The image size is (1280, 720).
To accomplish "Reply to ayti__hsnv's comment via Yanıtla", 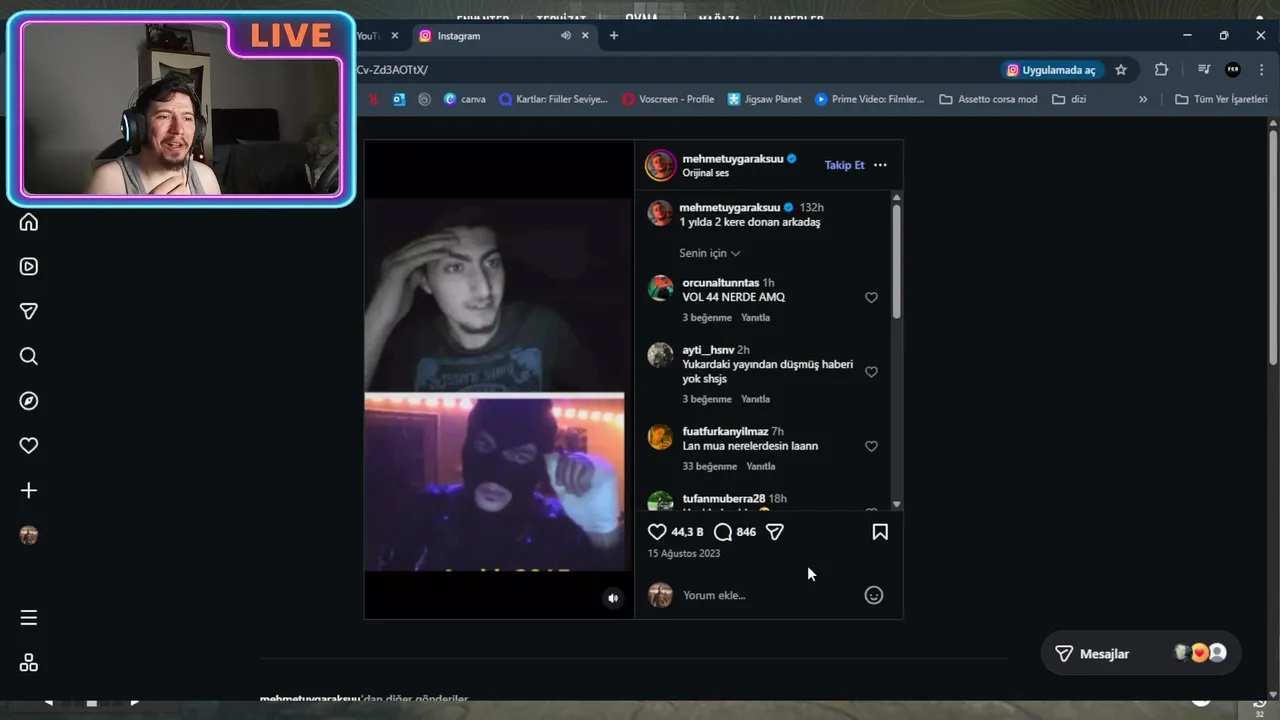I will pos(755,399).
